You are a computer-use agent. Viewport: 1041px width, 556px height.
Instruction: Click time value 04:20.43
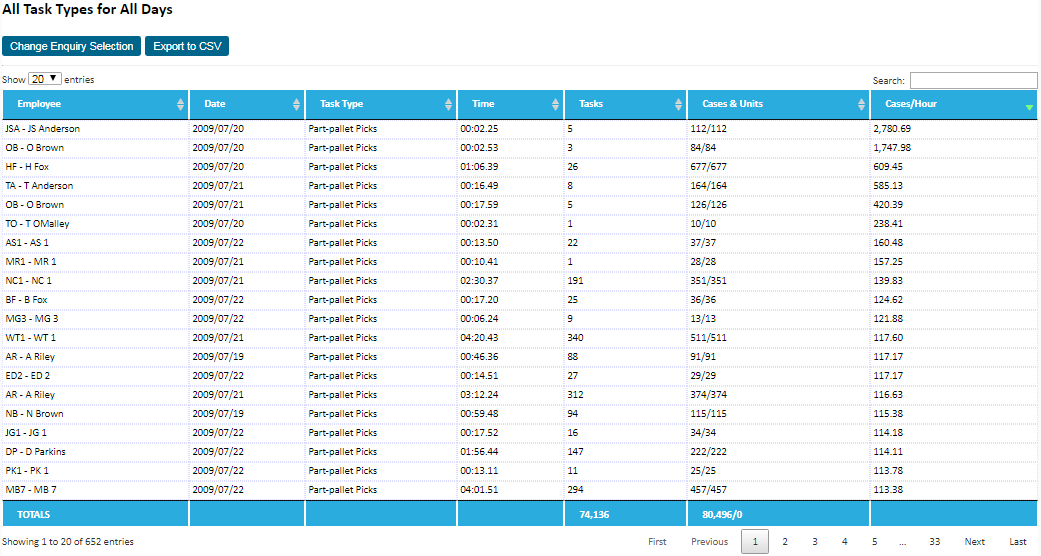479,338
